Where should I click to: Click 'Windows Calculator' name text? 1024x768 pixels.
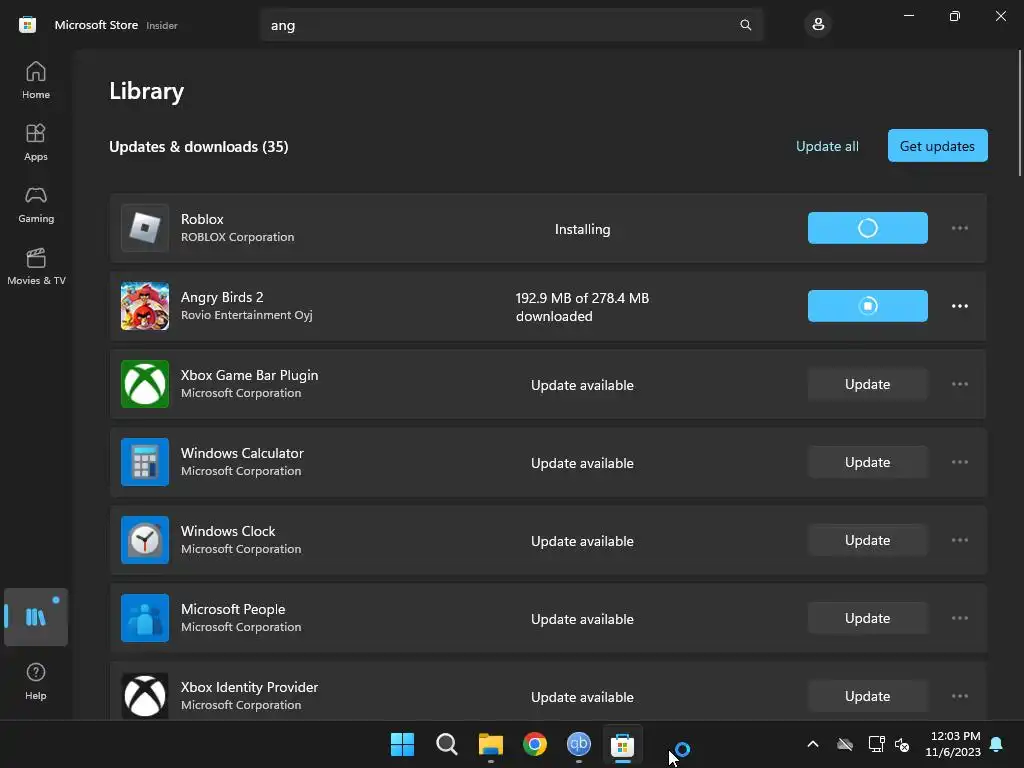tap(242, 453)
